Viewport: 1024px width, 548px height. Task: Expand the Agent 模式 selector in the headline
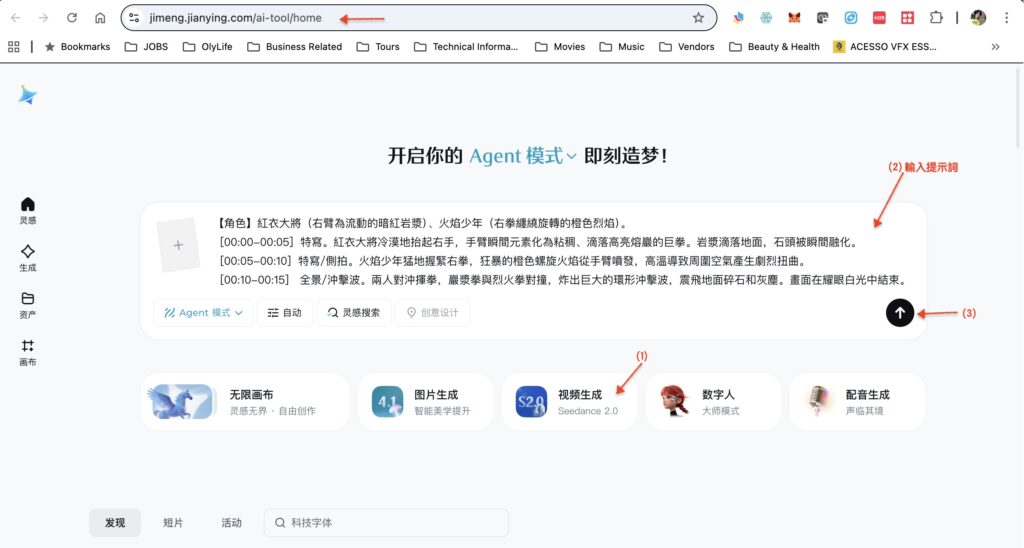click(523, 156)
